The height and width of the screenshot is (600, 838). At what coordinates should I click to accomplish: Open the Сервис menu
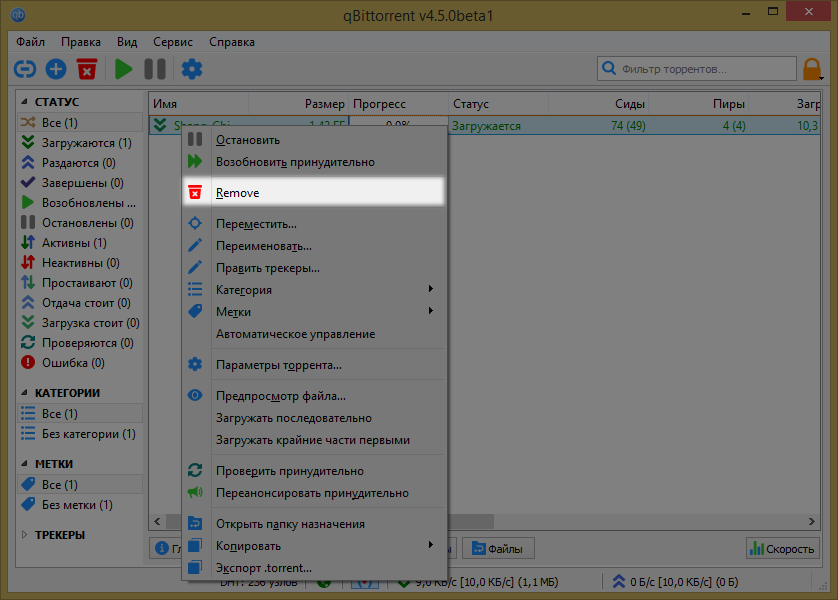tap(172, 42)
